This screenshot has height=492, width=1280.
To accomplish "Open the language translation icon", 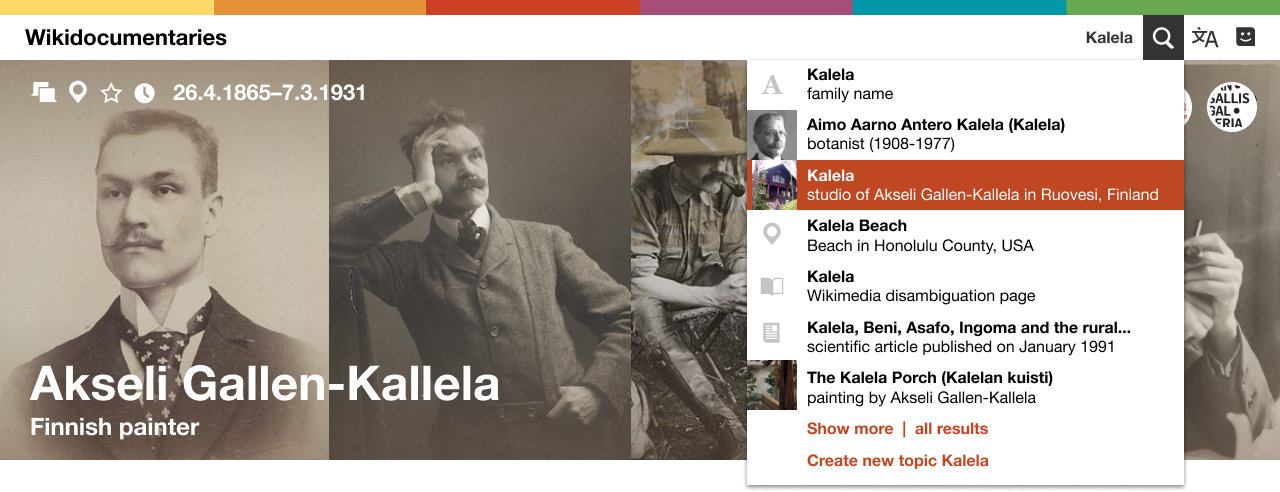I will [x=1205, y=38].
